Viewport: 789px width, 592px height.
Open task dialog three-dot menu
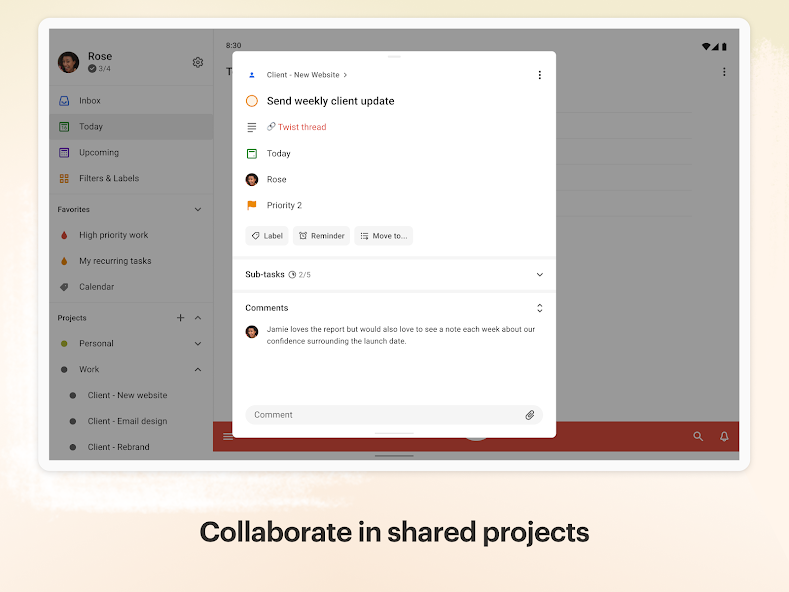coord(539,75)
